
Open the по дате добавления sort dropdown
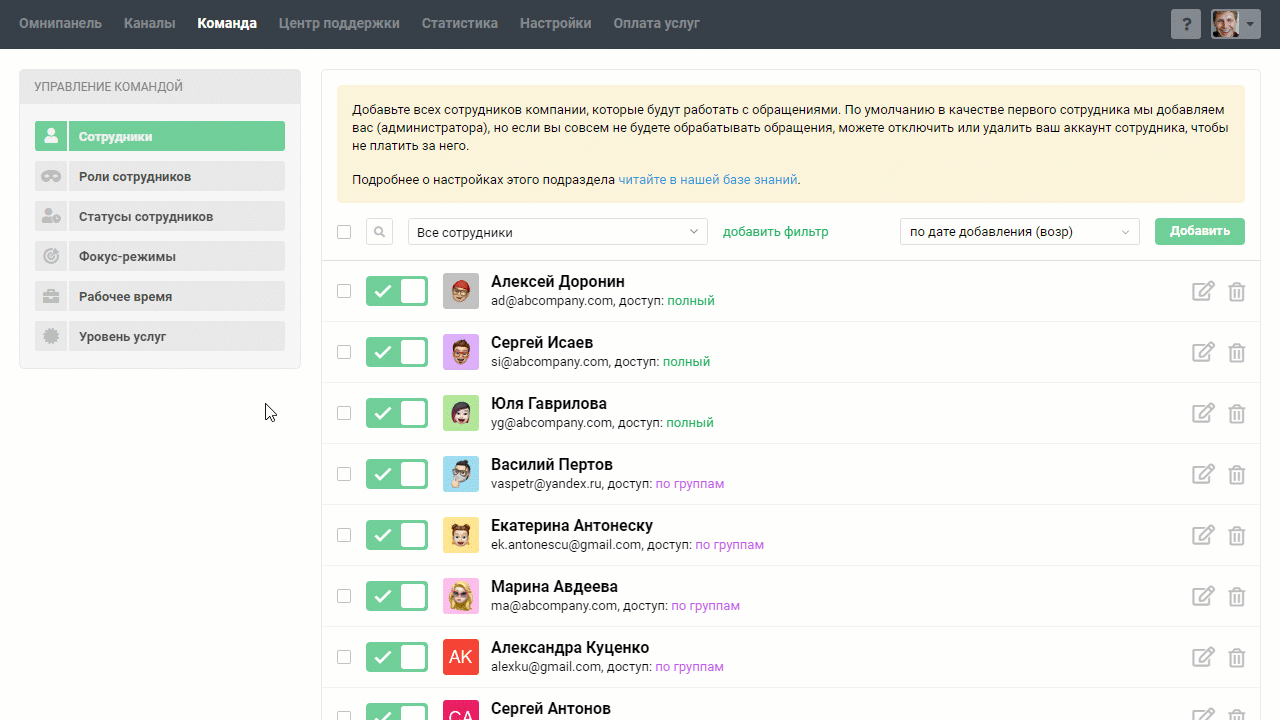1019,232
